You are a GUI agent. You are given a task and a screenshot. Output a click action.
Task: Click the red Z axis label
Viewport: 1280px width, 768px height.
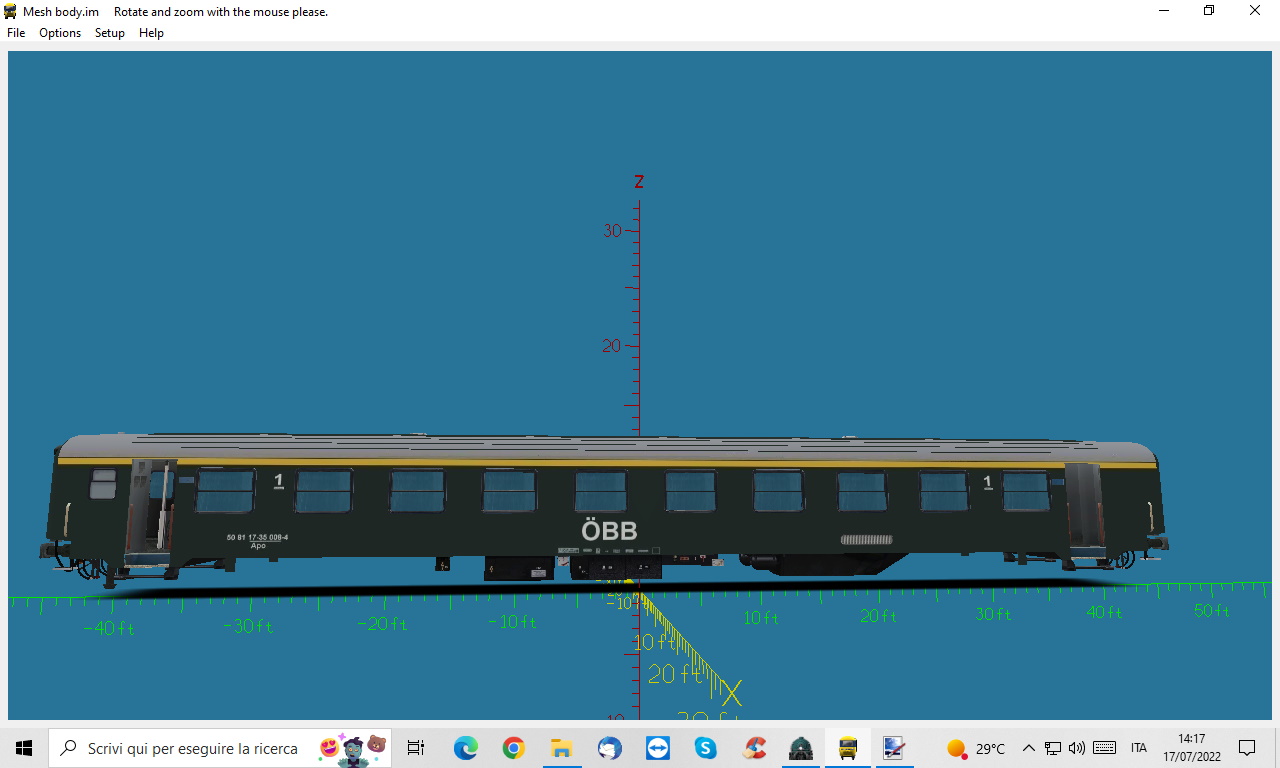(639, 181)
